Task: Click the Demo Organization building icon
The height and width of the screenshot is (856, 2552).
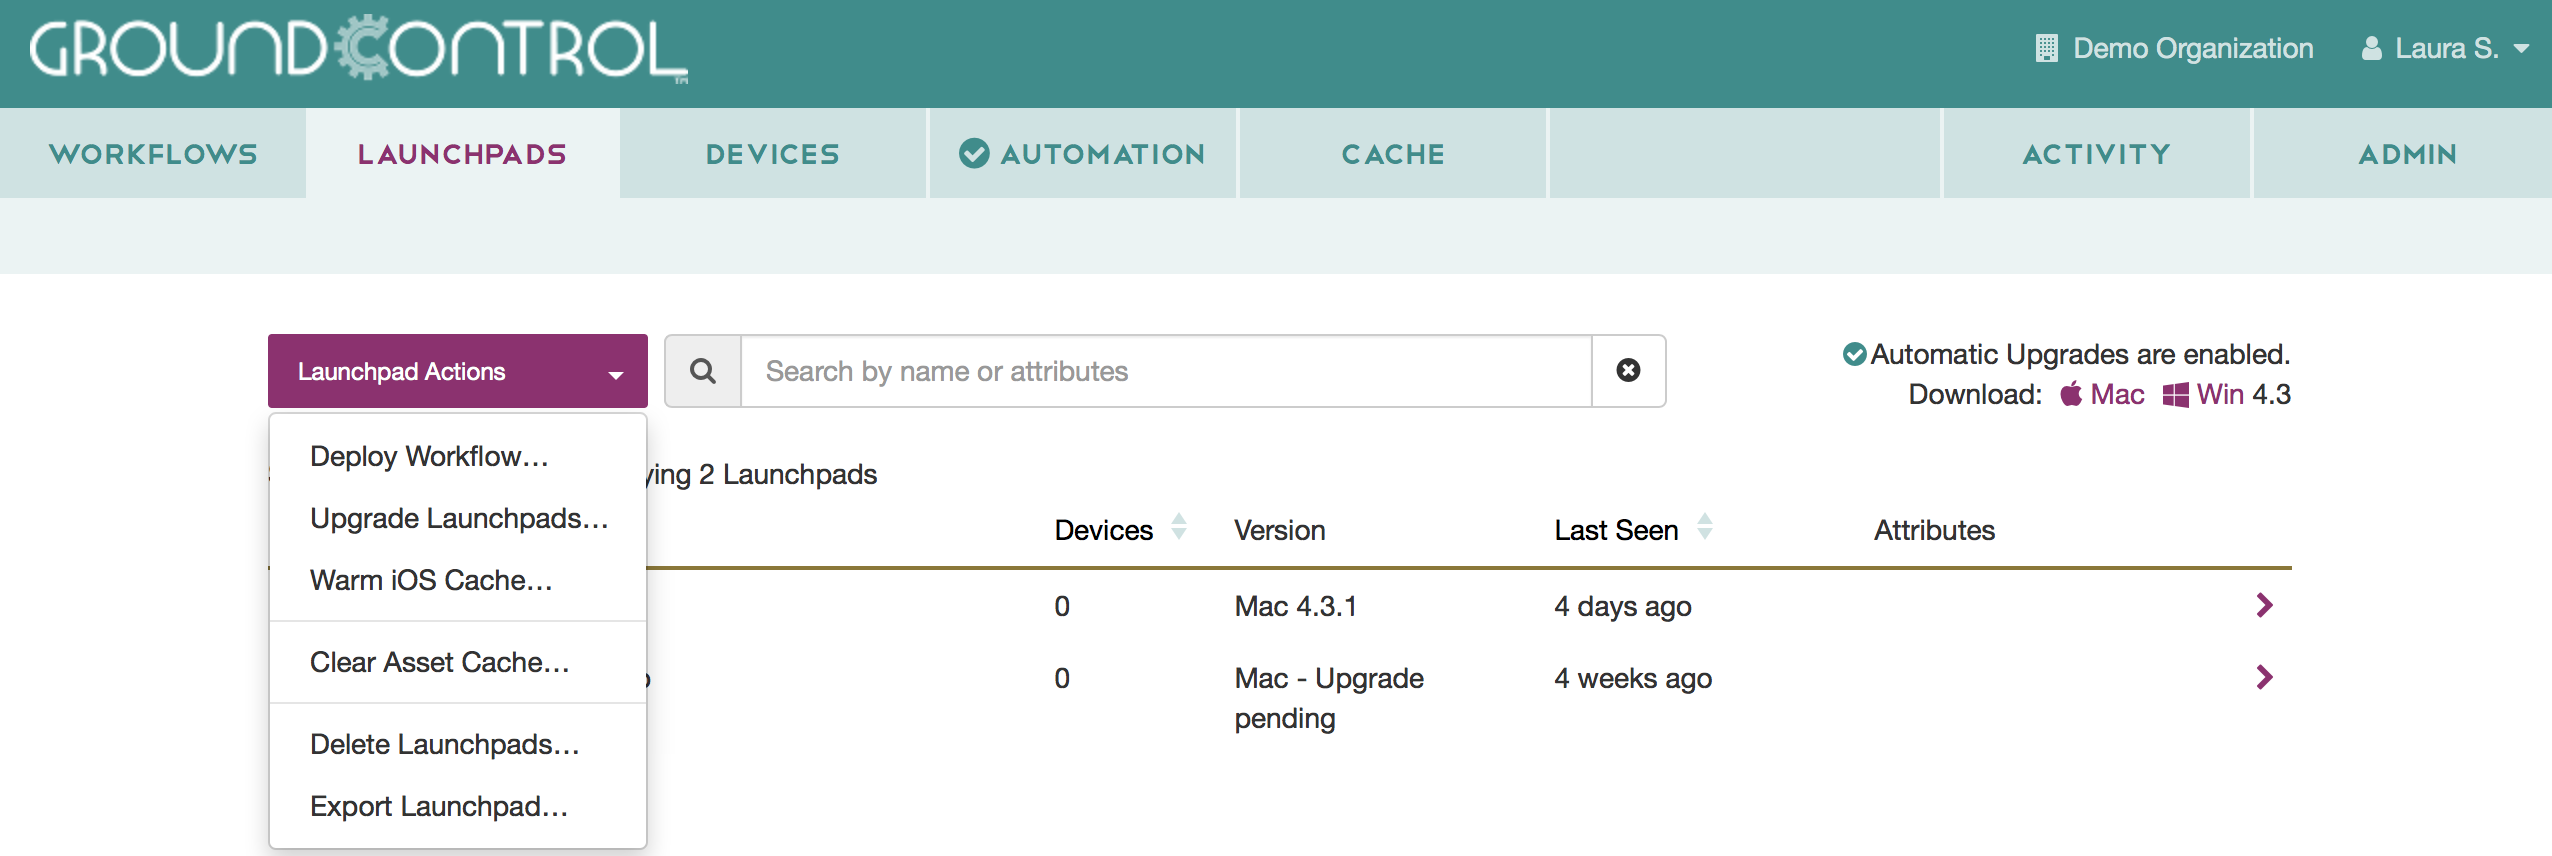Action: 2046,48
